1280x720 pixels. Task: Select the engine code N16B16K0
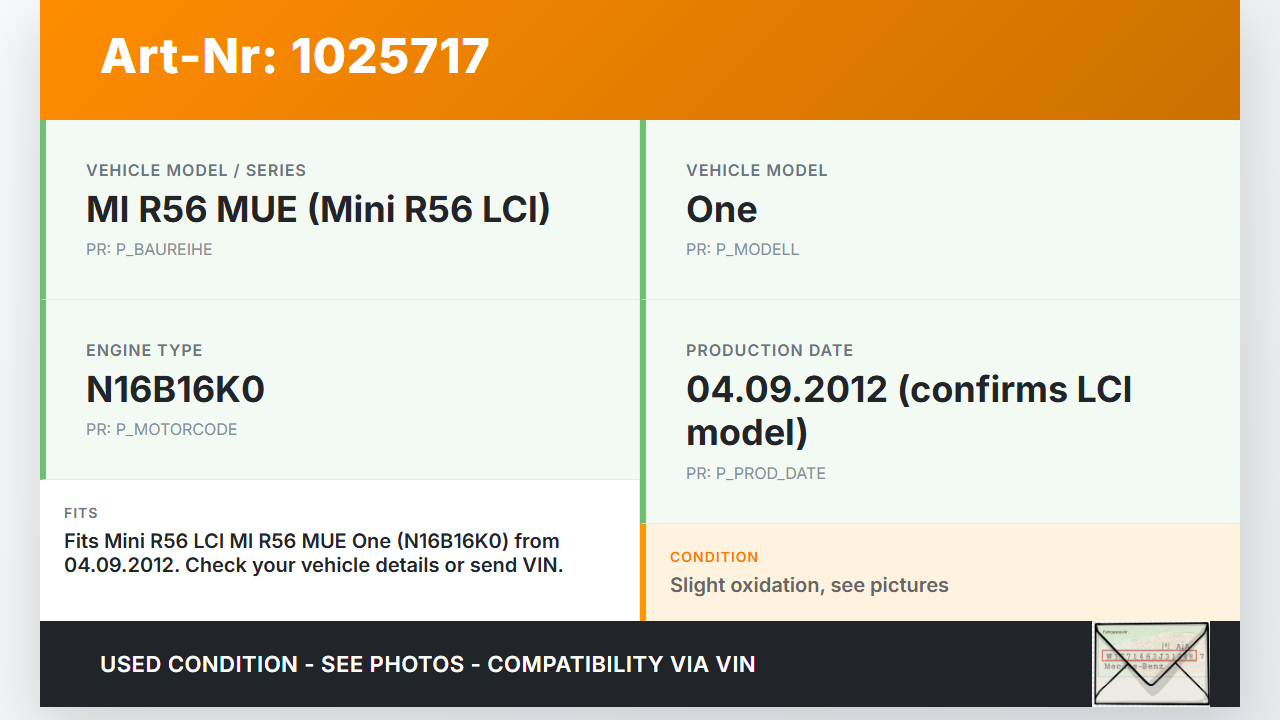point(175,389)
